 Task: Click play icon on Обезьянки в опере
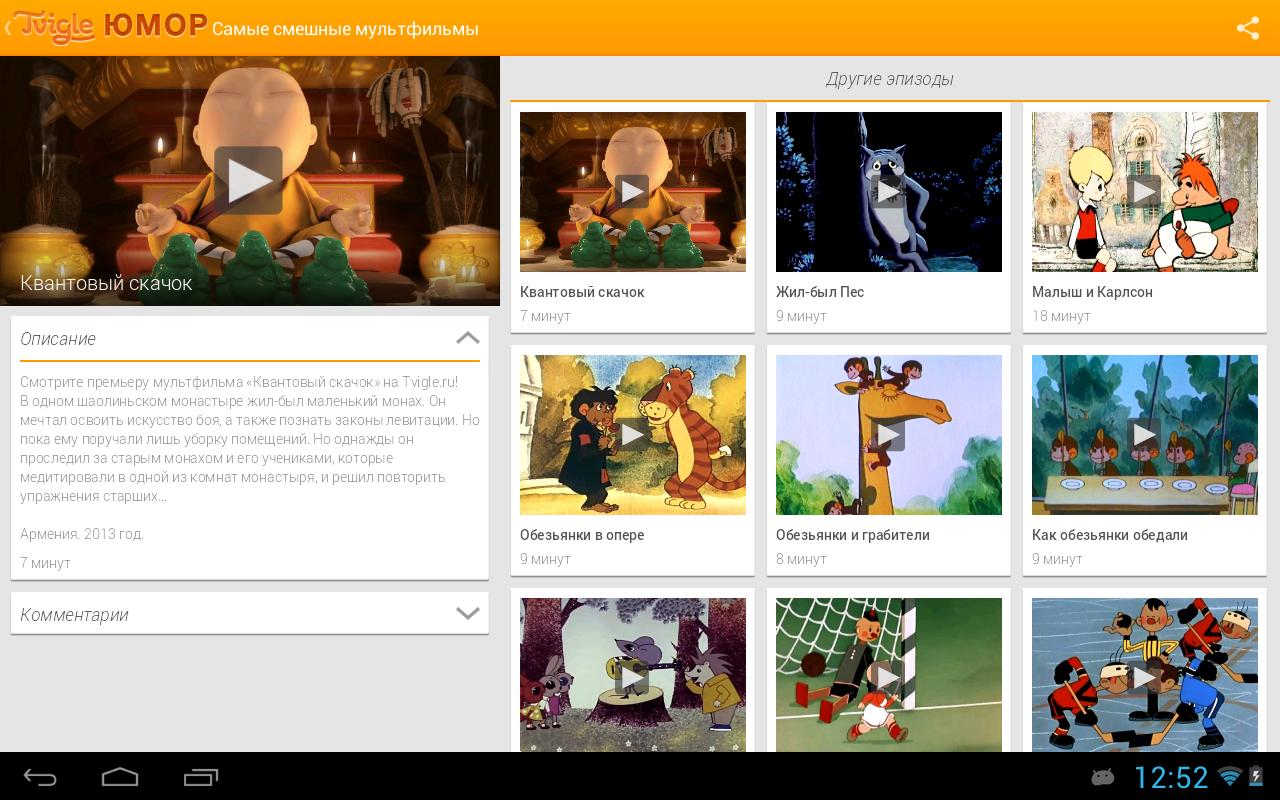[632, 434]
